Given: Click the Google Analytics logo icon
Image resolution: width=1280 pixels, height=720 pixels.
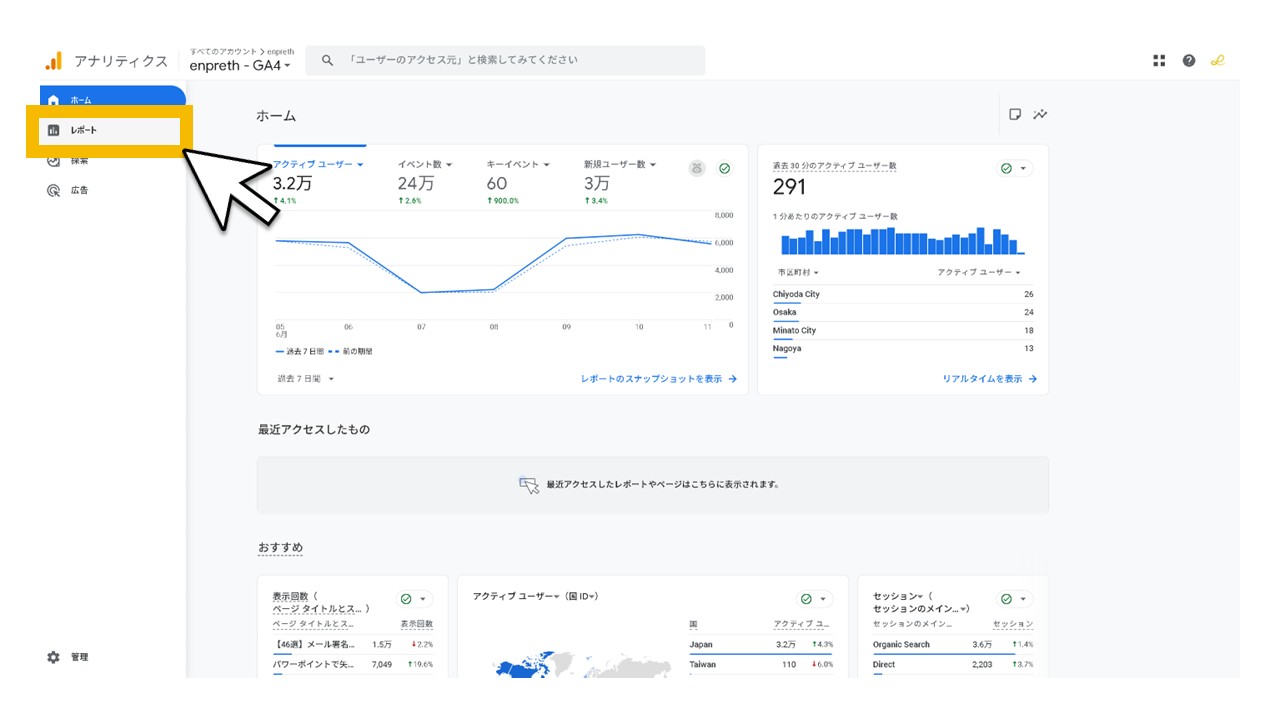Looking at the screenshot, I should (53, 61).
